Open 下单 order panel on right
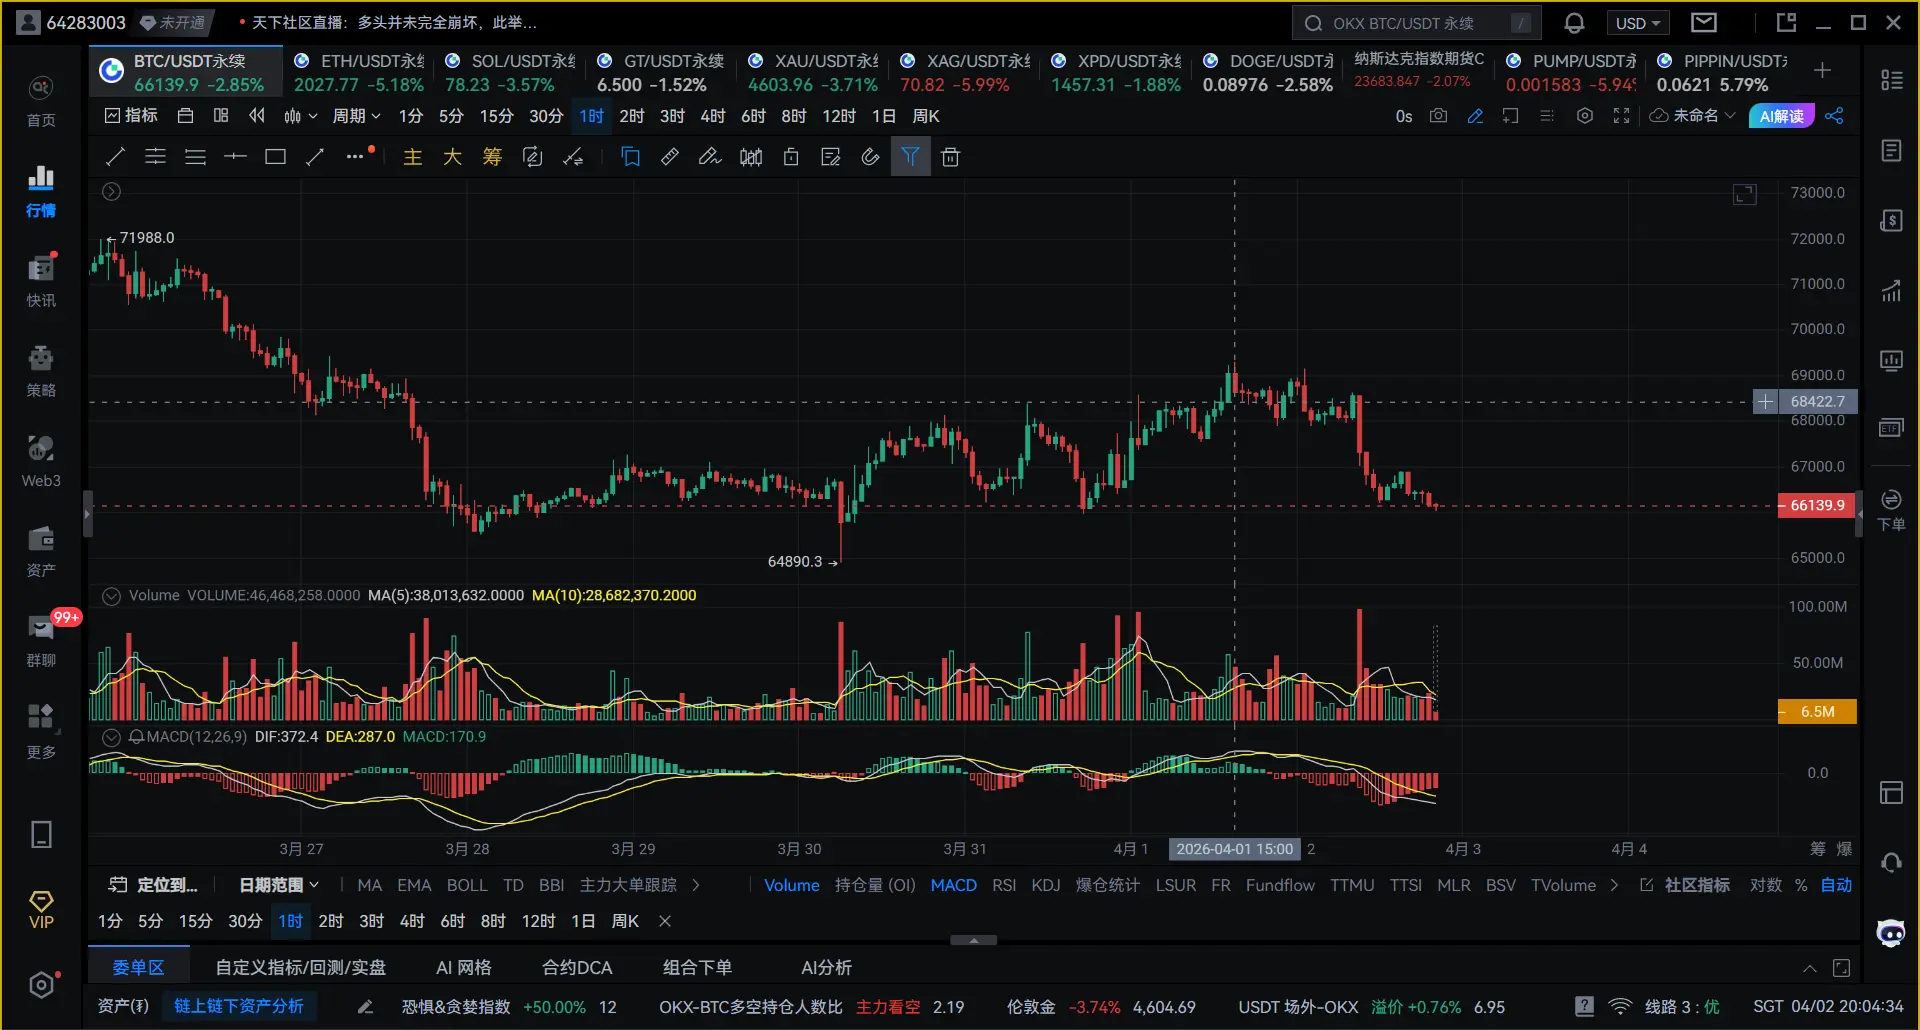1920x1030 pixels. coord(1891,510)
